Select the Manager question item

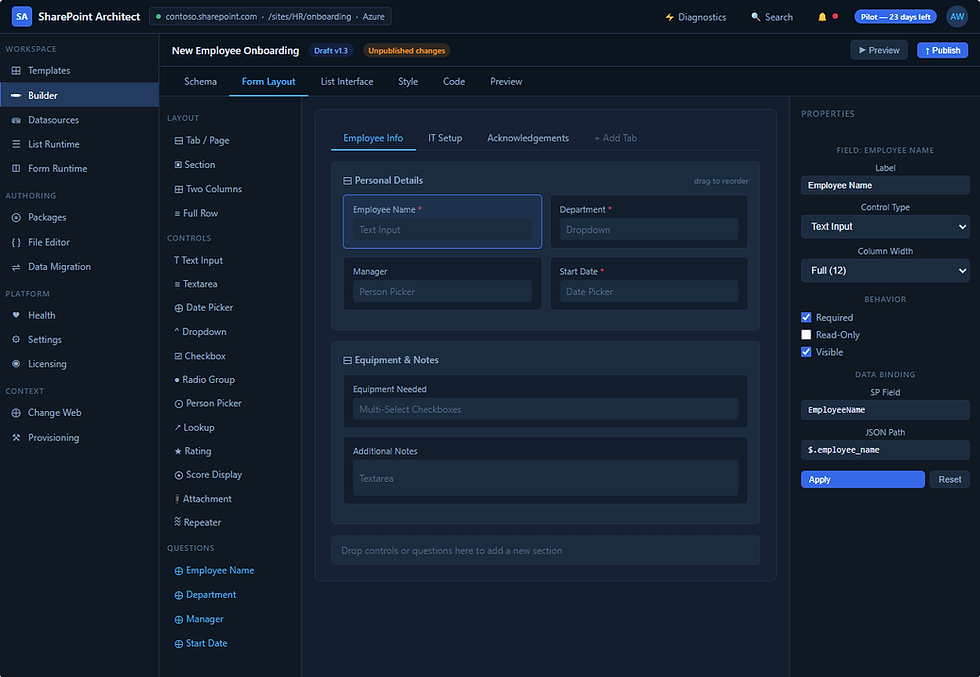[x=199, y=619]
